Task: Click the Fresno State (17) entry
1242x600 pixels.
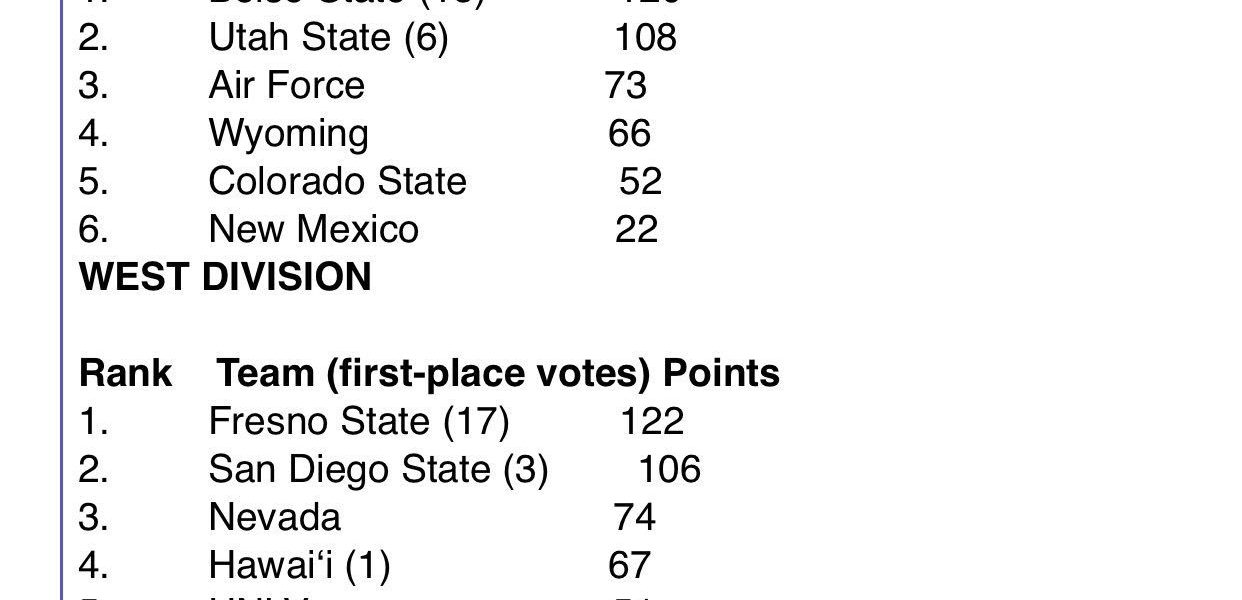Action: [359, 422]
